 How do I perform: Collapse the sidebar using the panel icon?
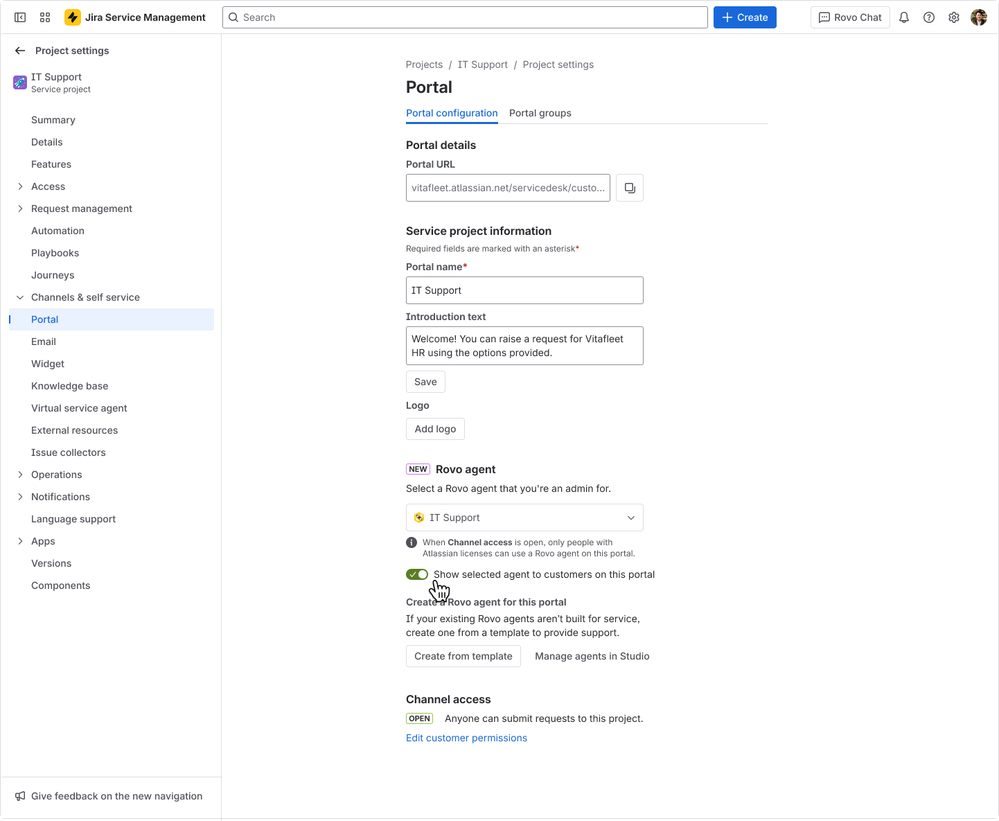tap(20, 17)
